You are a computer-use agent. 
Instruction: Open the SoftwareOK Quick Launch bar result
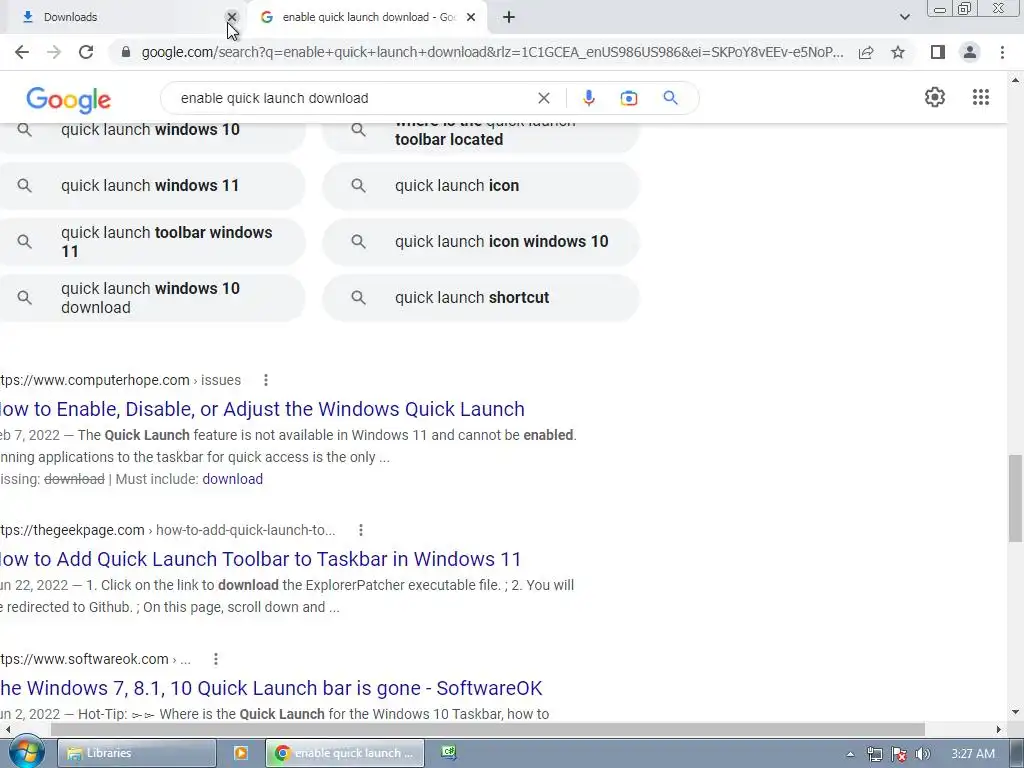click(x=271, y=688)
